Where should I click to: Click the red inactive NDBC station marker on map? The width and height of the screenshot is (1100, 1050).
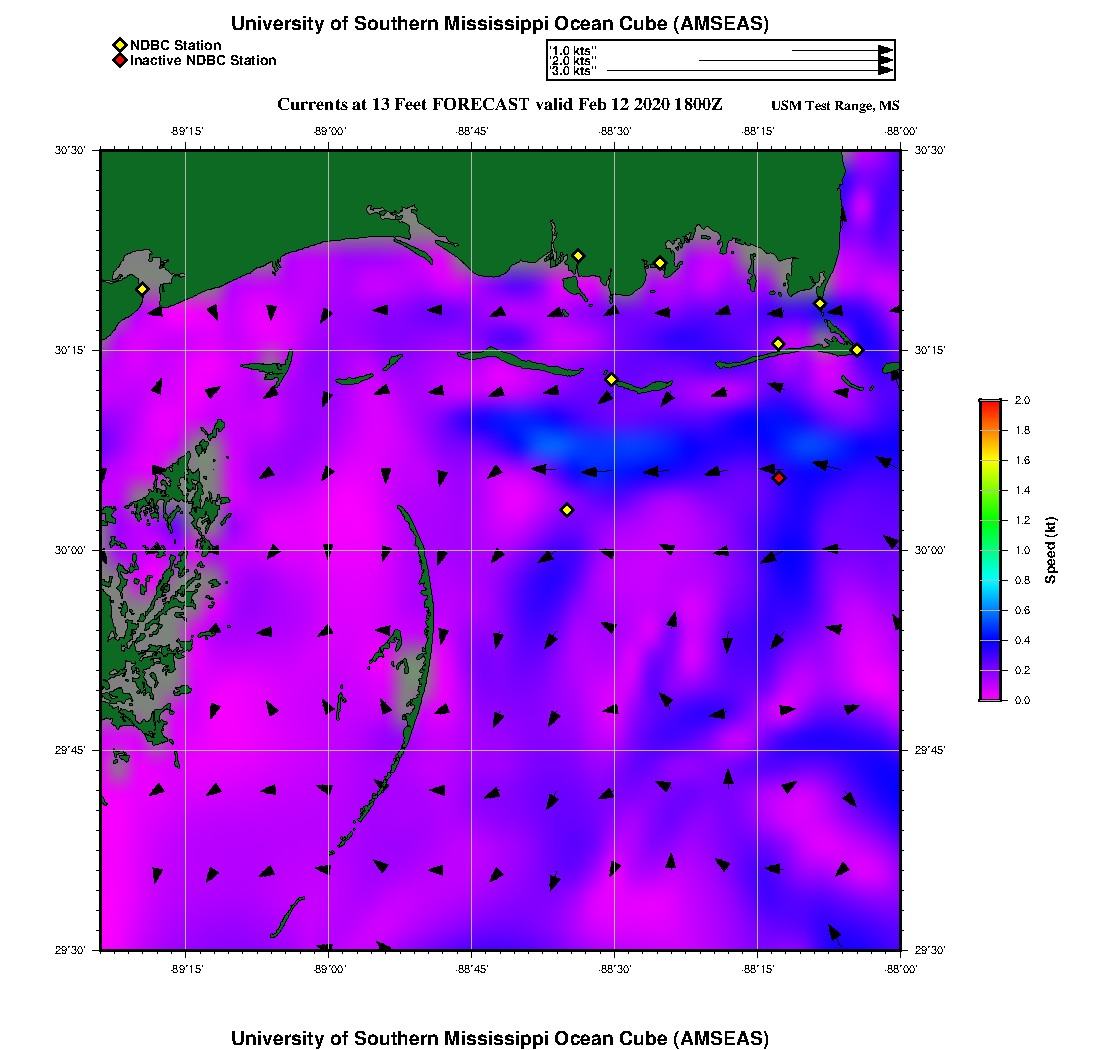coord(779,478)
